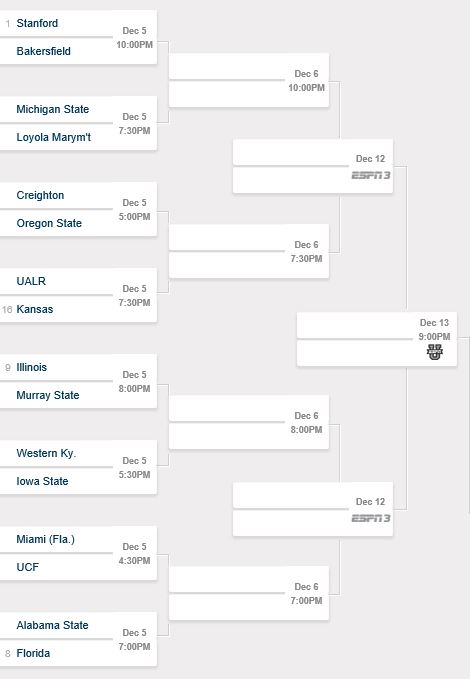
Task: Click the lower ESPN3 logo on Dec 12
Action: point(371,518)
